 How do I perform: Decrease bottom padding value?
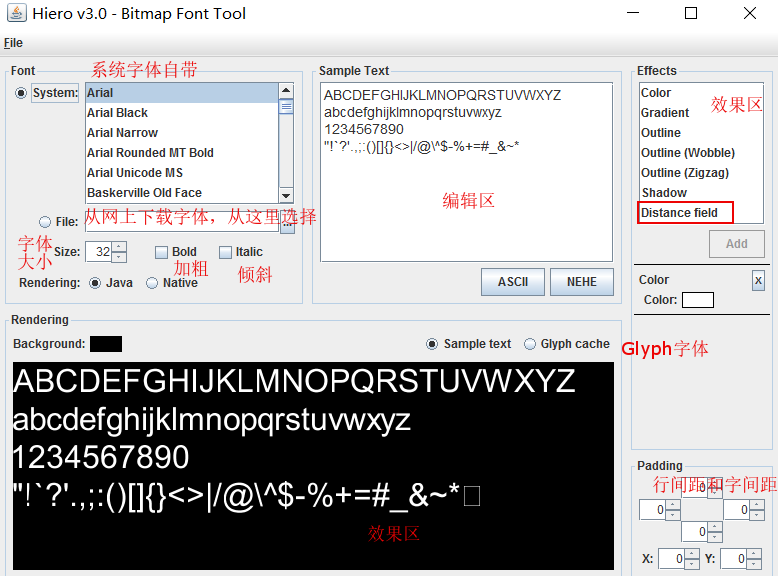click(x=715, y=537)
